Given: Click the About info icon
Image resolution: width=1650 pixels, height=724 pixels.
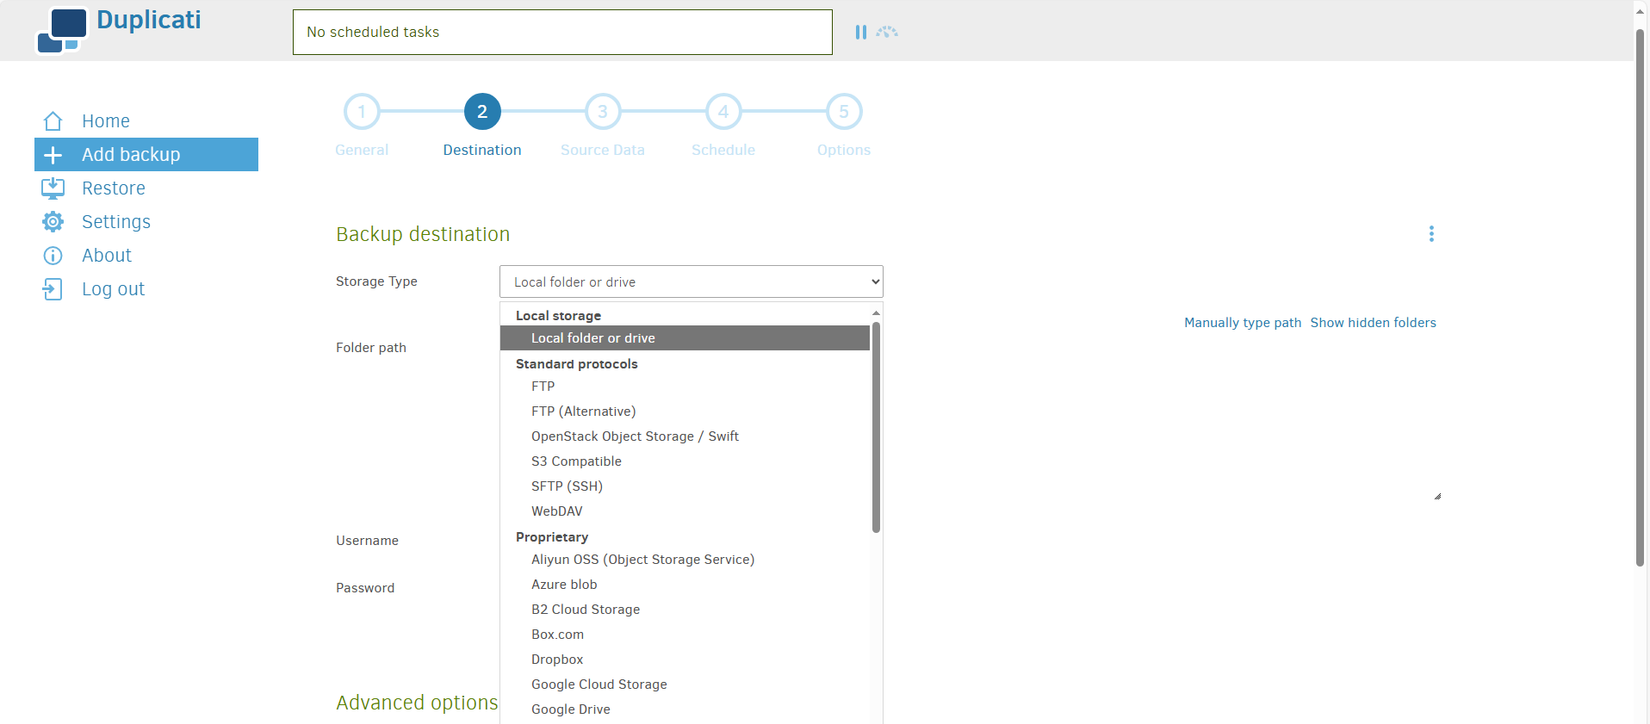Looking at the screenshot, I should point(53,256).
